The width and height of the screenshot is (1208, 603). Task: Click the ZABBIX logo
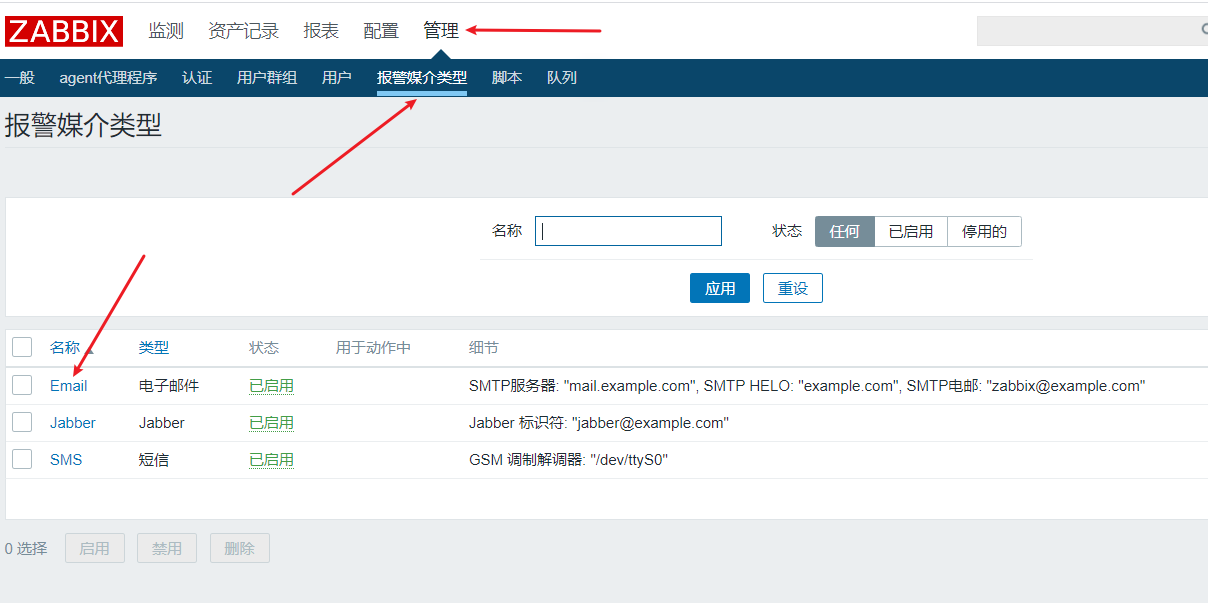[64, 31]
